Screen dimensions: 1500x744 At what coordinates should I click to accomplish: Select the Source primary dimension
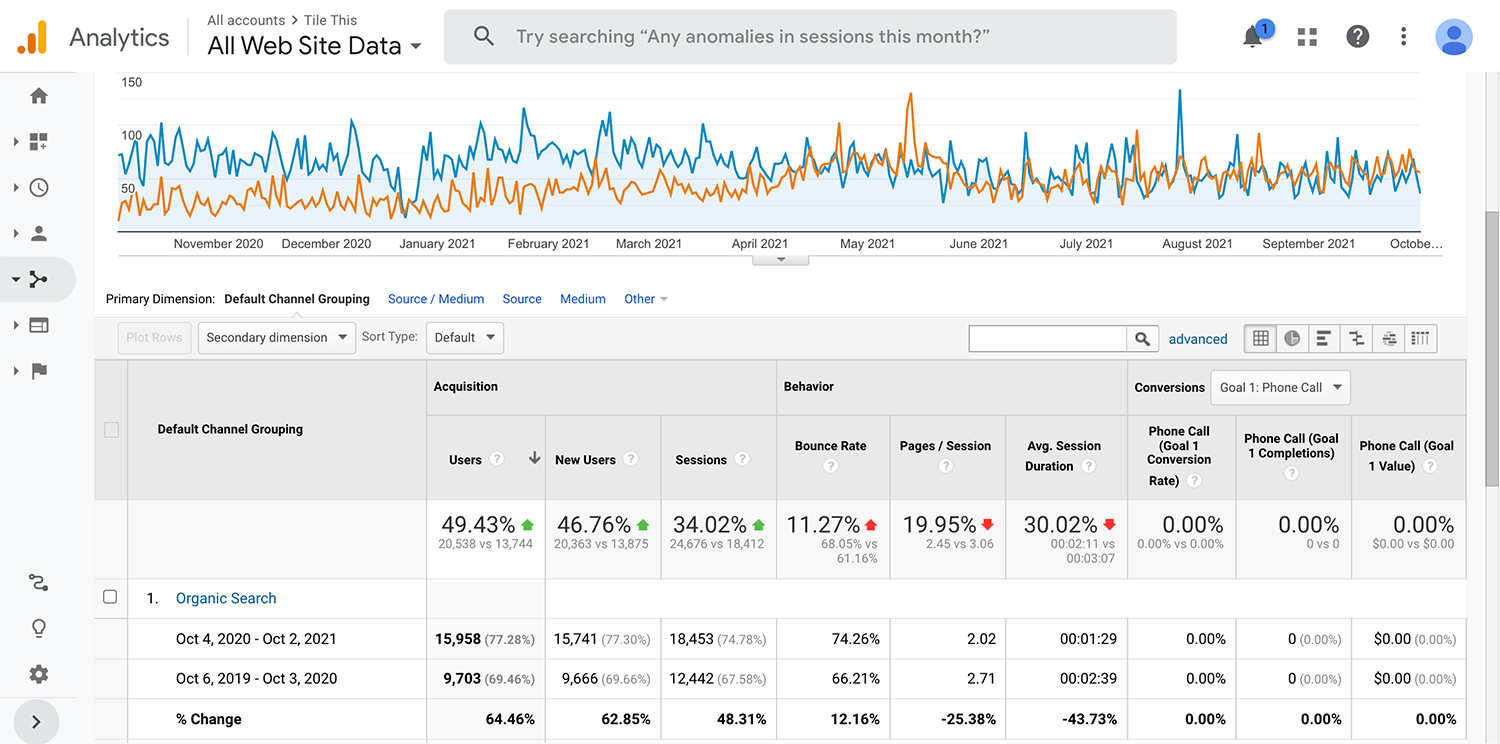click(522, 299)
